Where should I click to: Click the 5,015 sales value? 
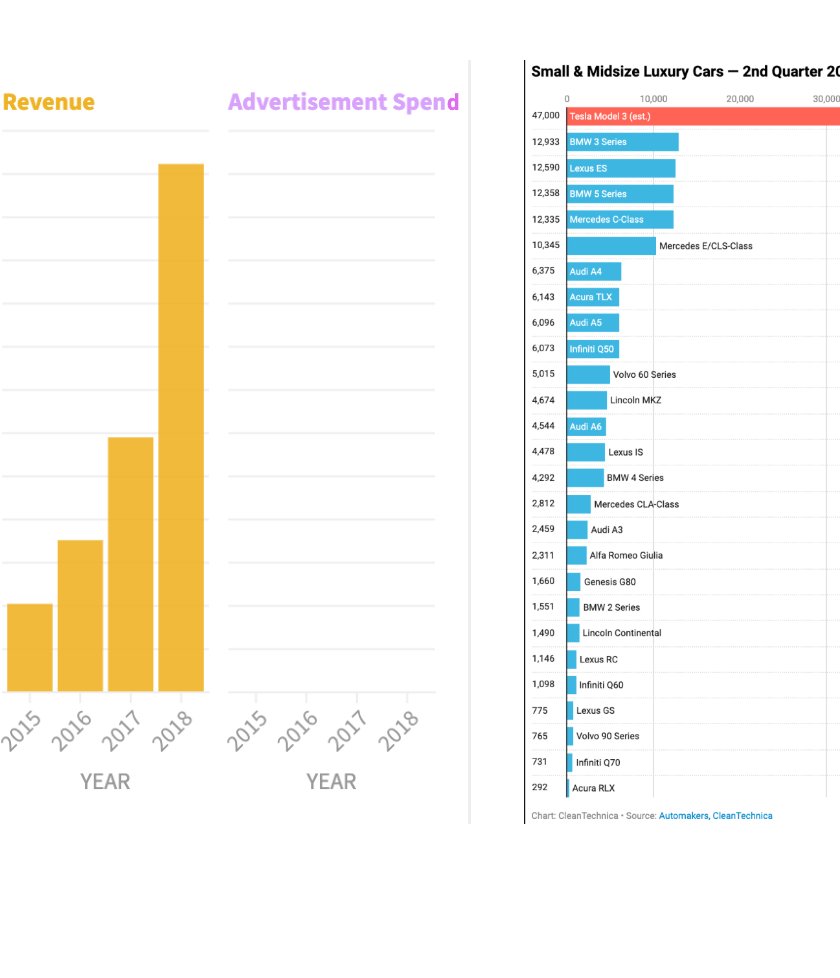543,374
